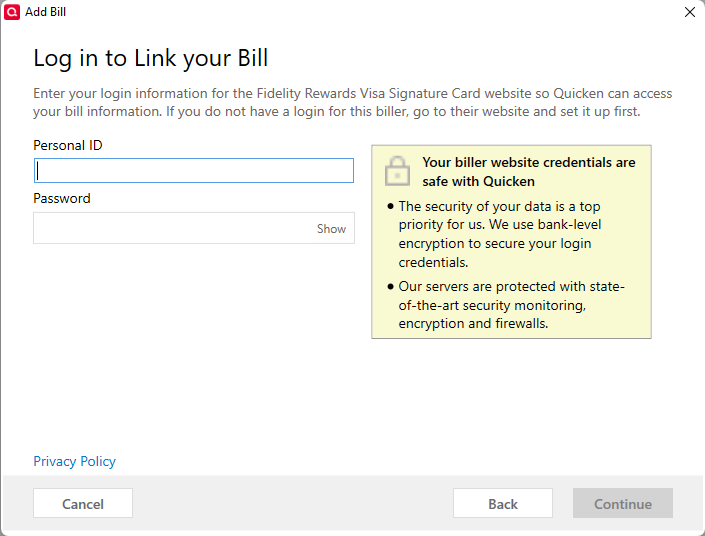The height and width of the screenshot is (536, 705).
Task: Click the Password label text
Action: [62, 198]
